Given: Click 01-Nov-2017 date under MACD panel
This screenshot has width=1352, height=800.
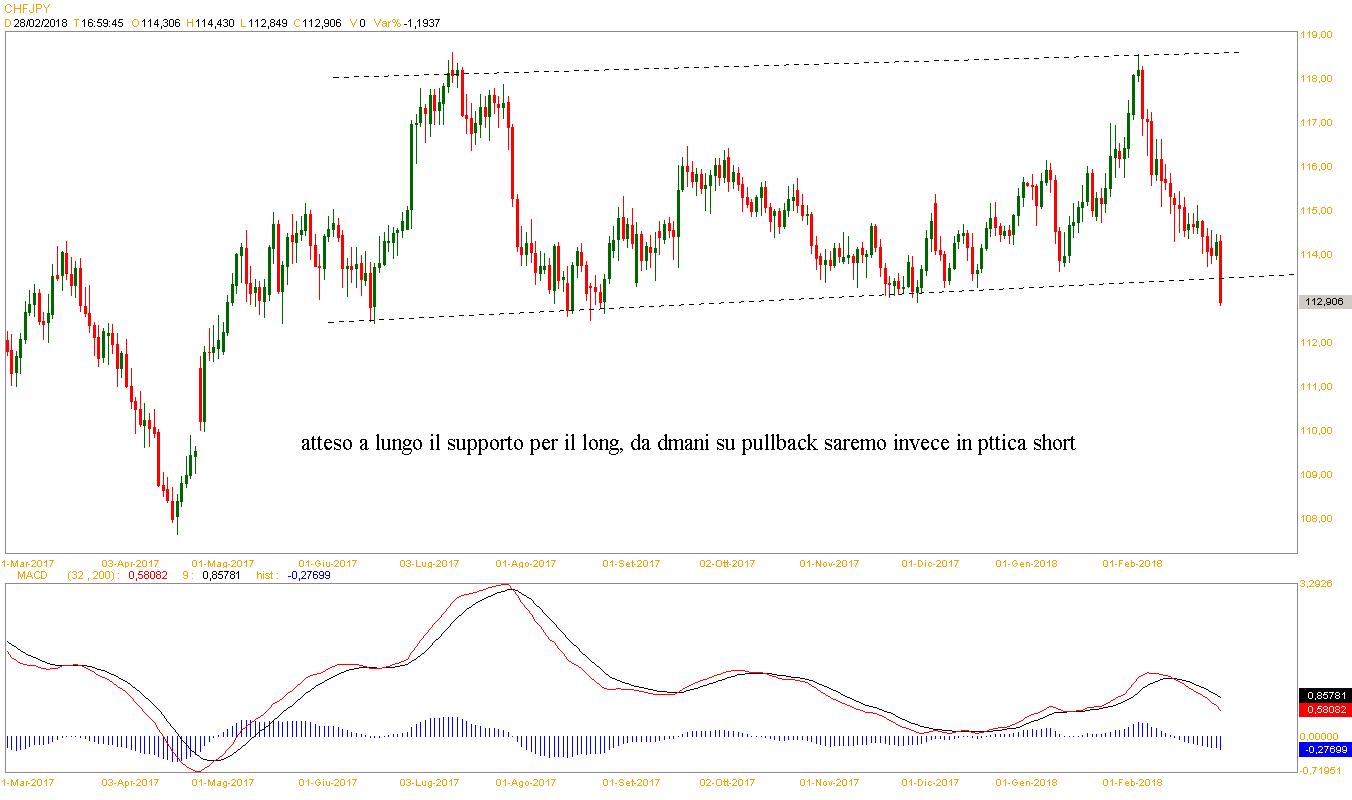Looking at the screenshot, I should 829,782.
